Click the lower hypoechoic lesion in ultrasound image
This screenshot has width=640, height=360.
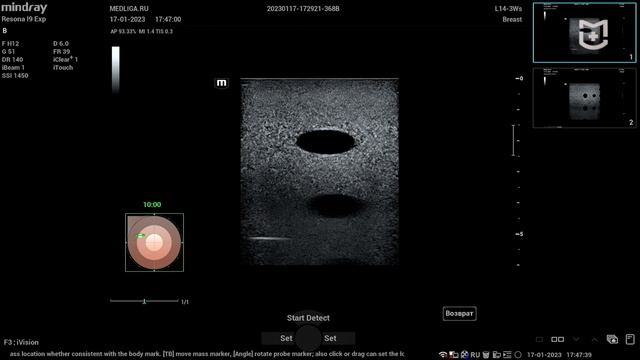pos(335,206)
